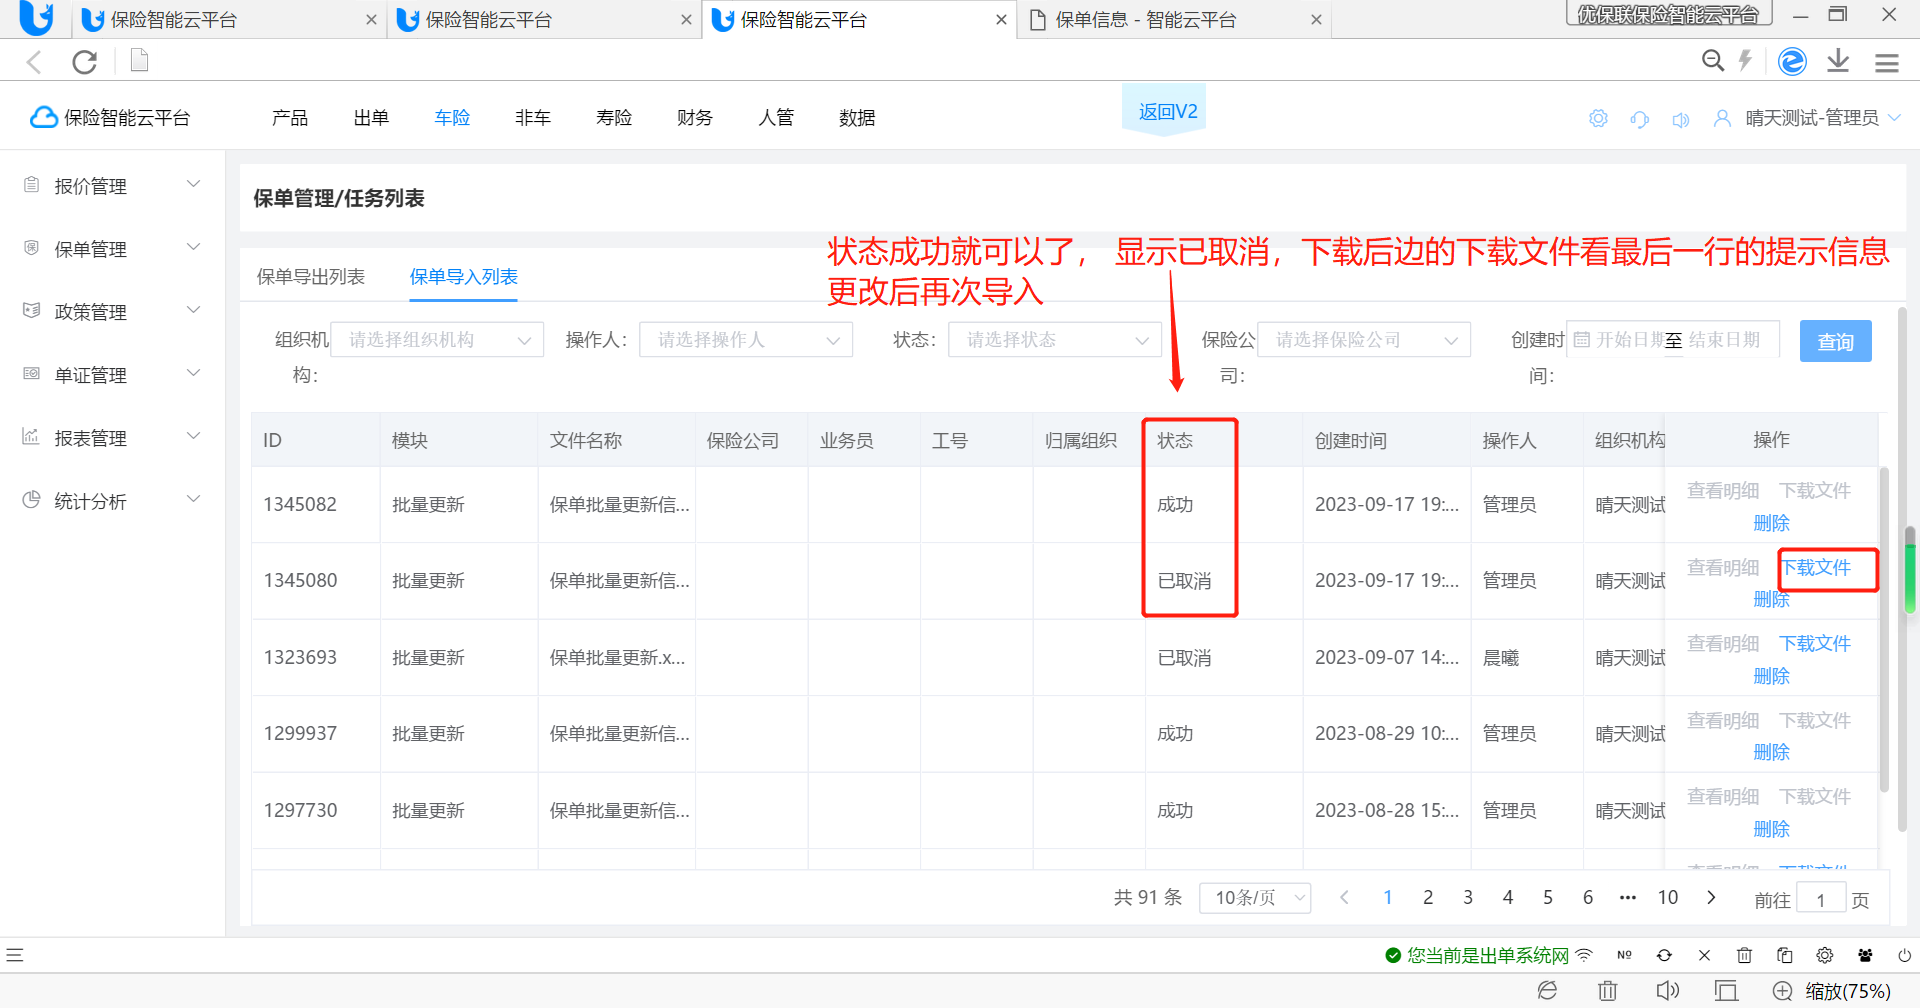
Task: Open the 车险 top menu
Action: 452,118
